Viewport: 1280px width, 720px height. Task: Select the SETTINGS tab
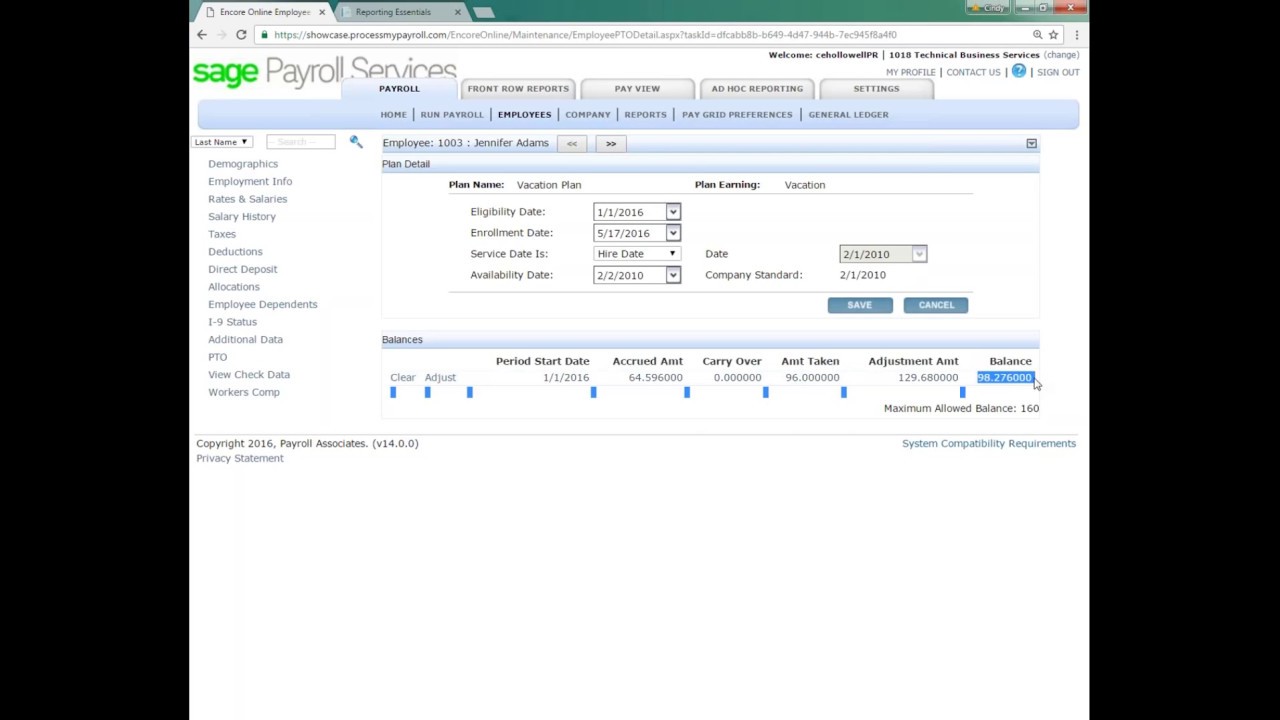point(876,88)
